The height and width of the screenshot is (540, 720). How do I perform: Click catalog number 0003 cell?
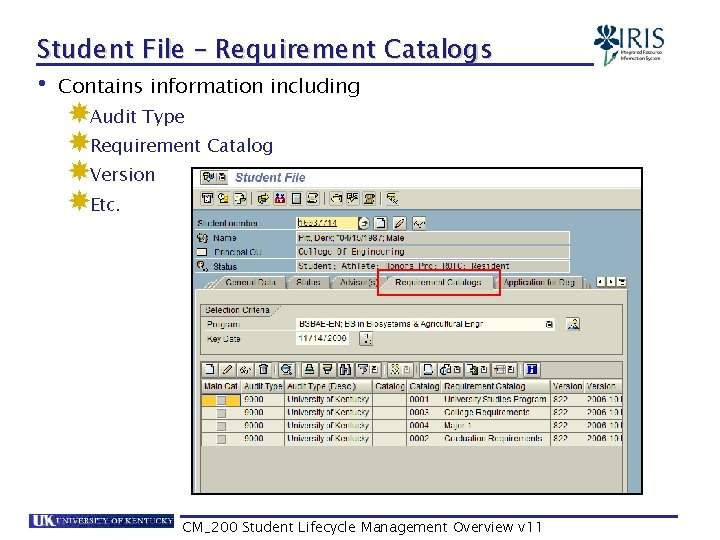(424, 413)
